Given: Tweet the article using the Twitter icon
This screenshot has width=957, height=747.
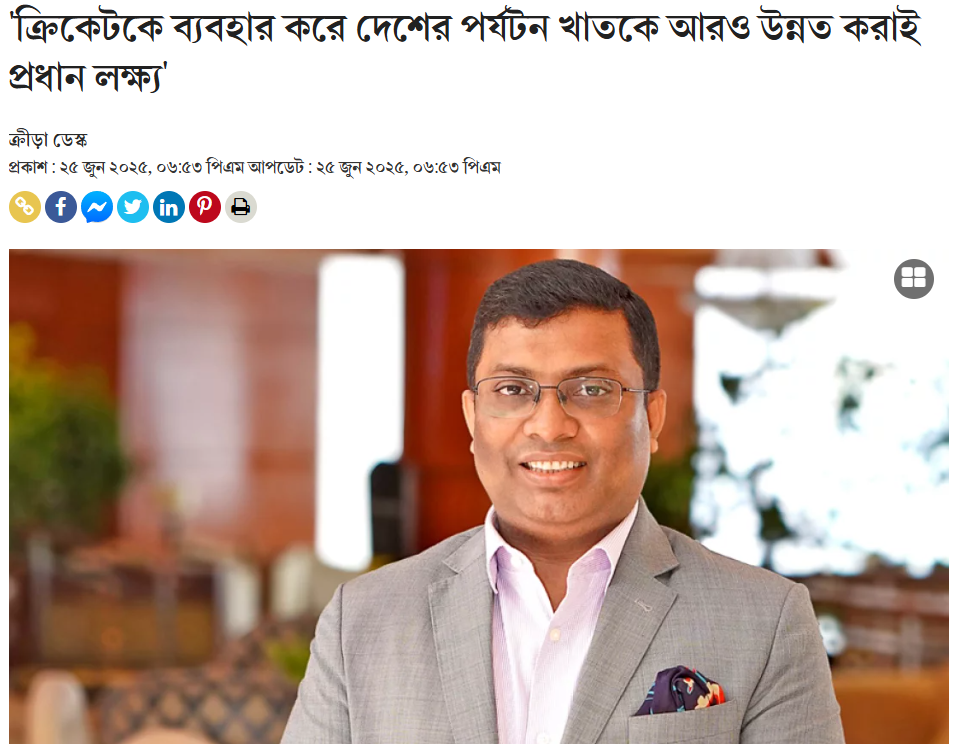Looking at the screenshot, I should [x=133, y=207].
